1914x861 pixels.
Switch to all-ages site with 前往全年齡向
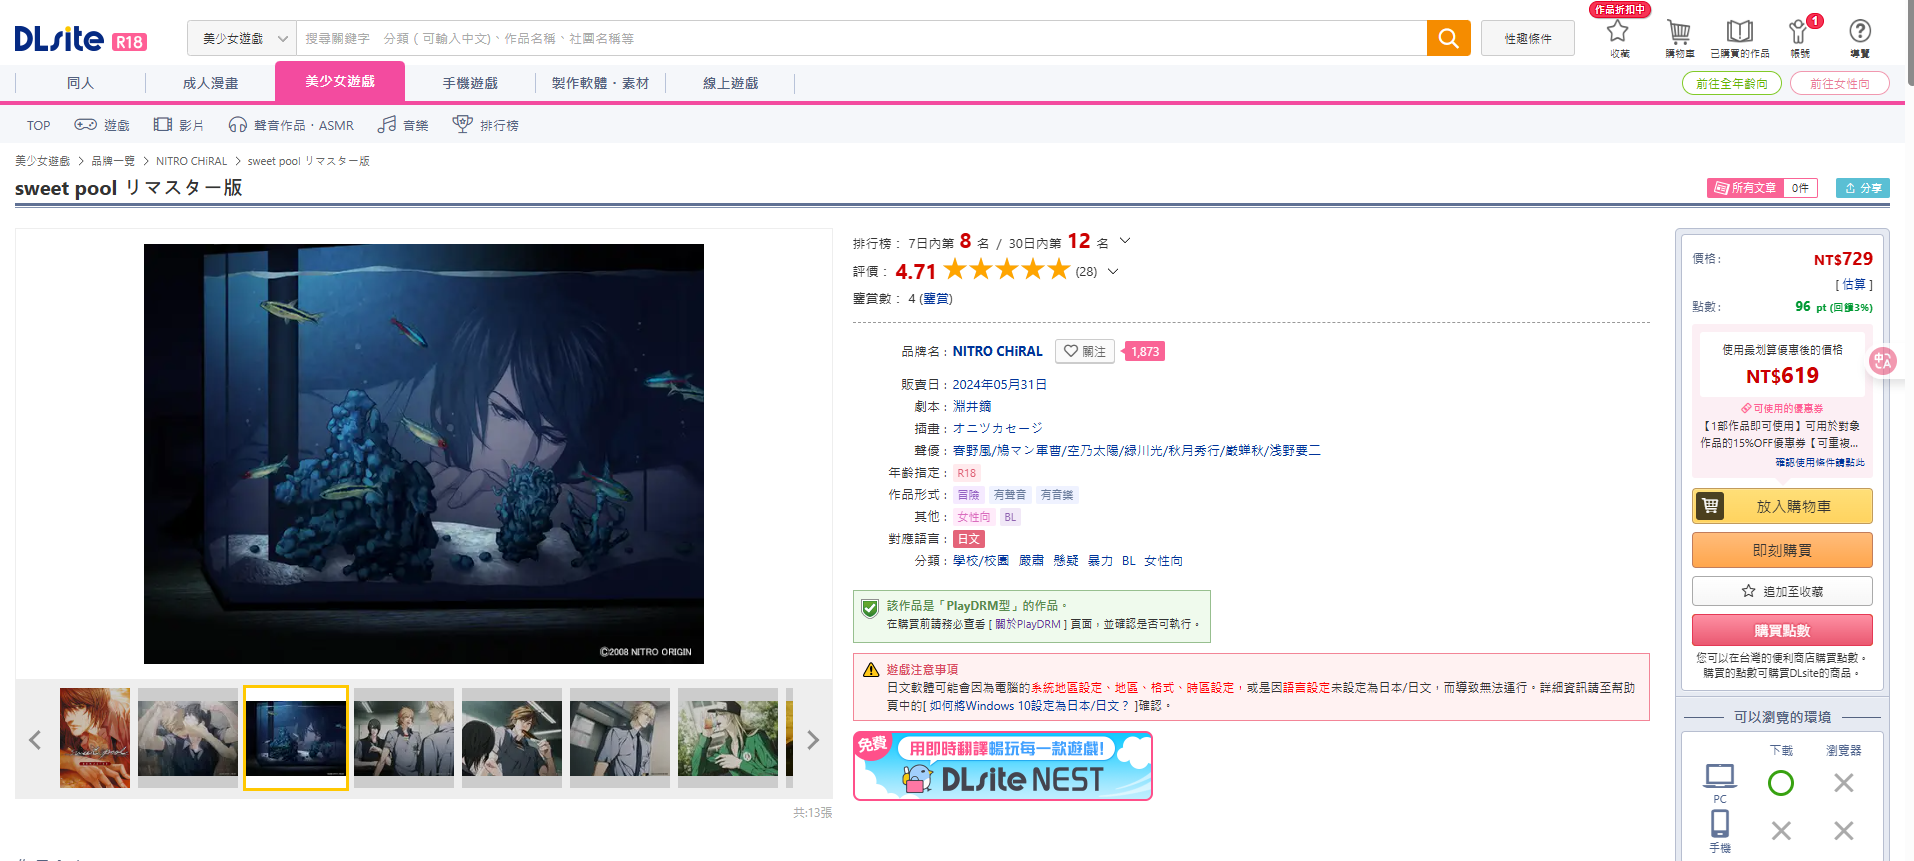pyautogui.click(x=1731, y=84)
